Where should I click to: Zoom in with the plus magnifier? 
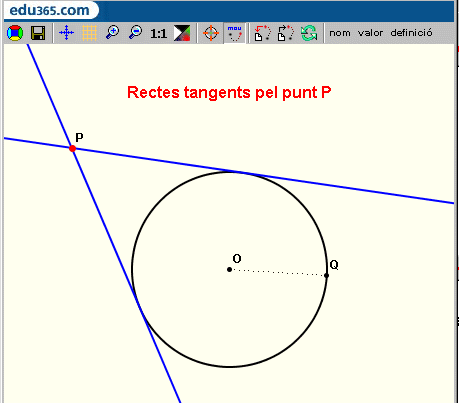[113, 33]
